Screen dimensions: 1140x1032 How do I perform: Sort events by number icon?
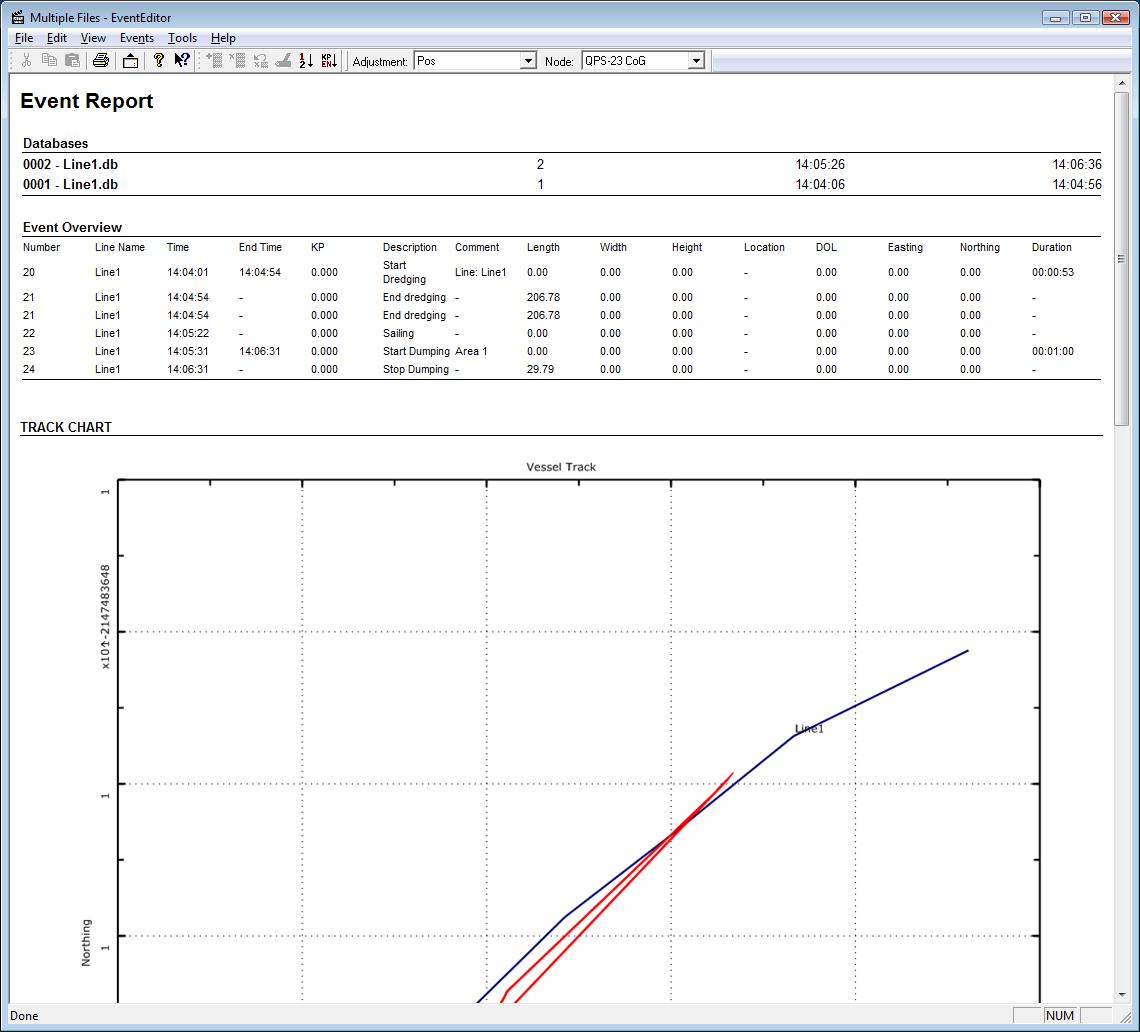tap(306, 61)
